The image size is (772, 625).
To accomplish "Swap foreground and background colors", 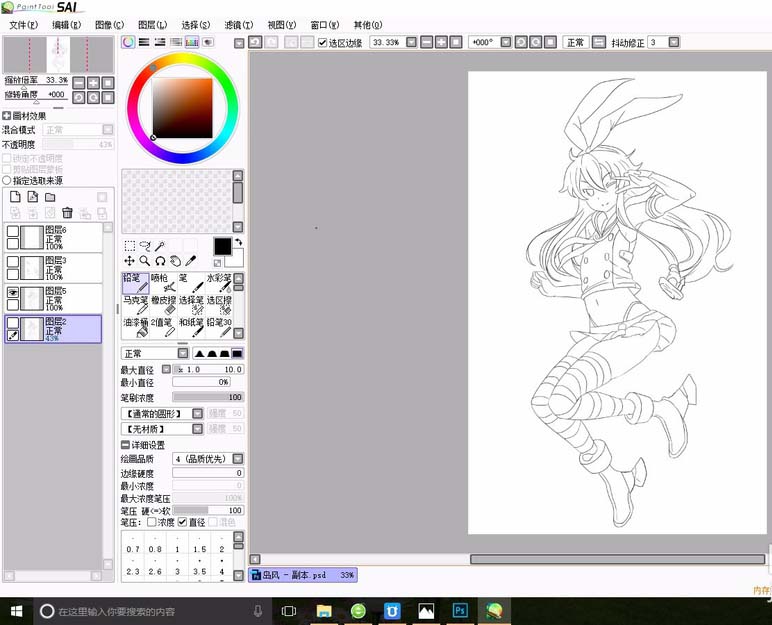I will pos(239,242).
